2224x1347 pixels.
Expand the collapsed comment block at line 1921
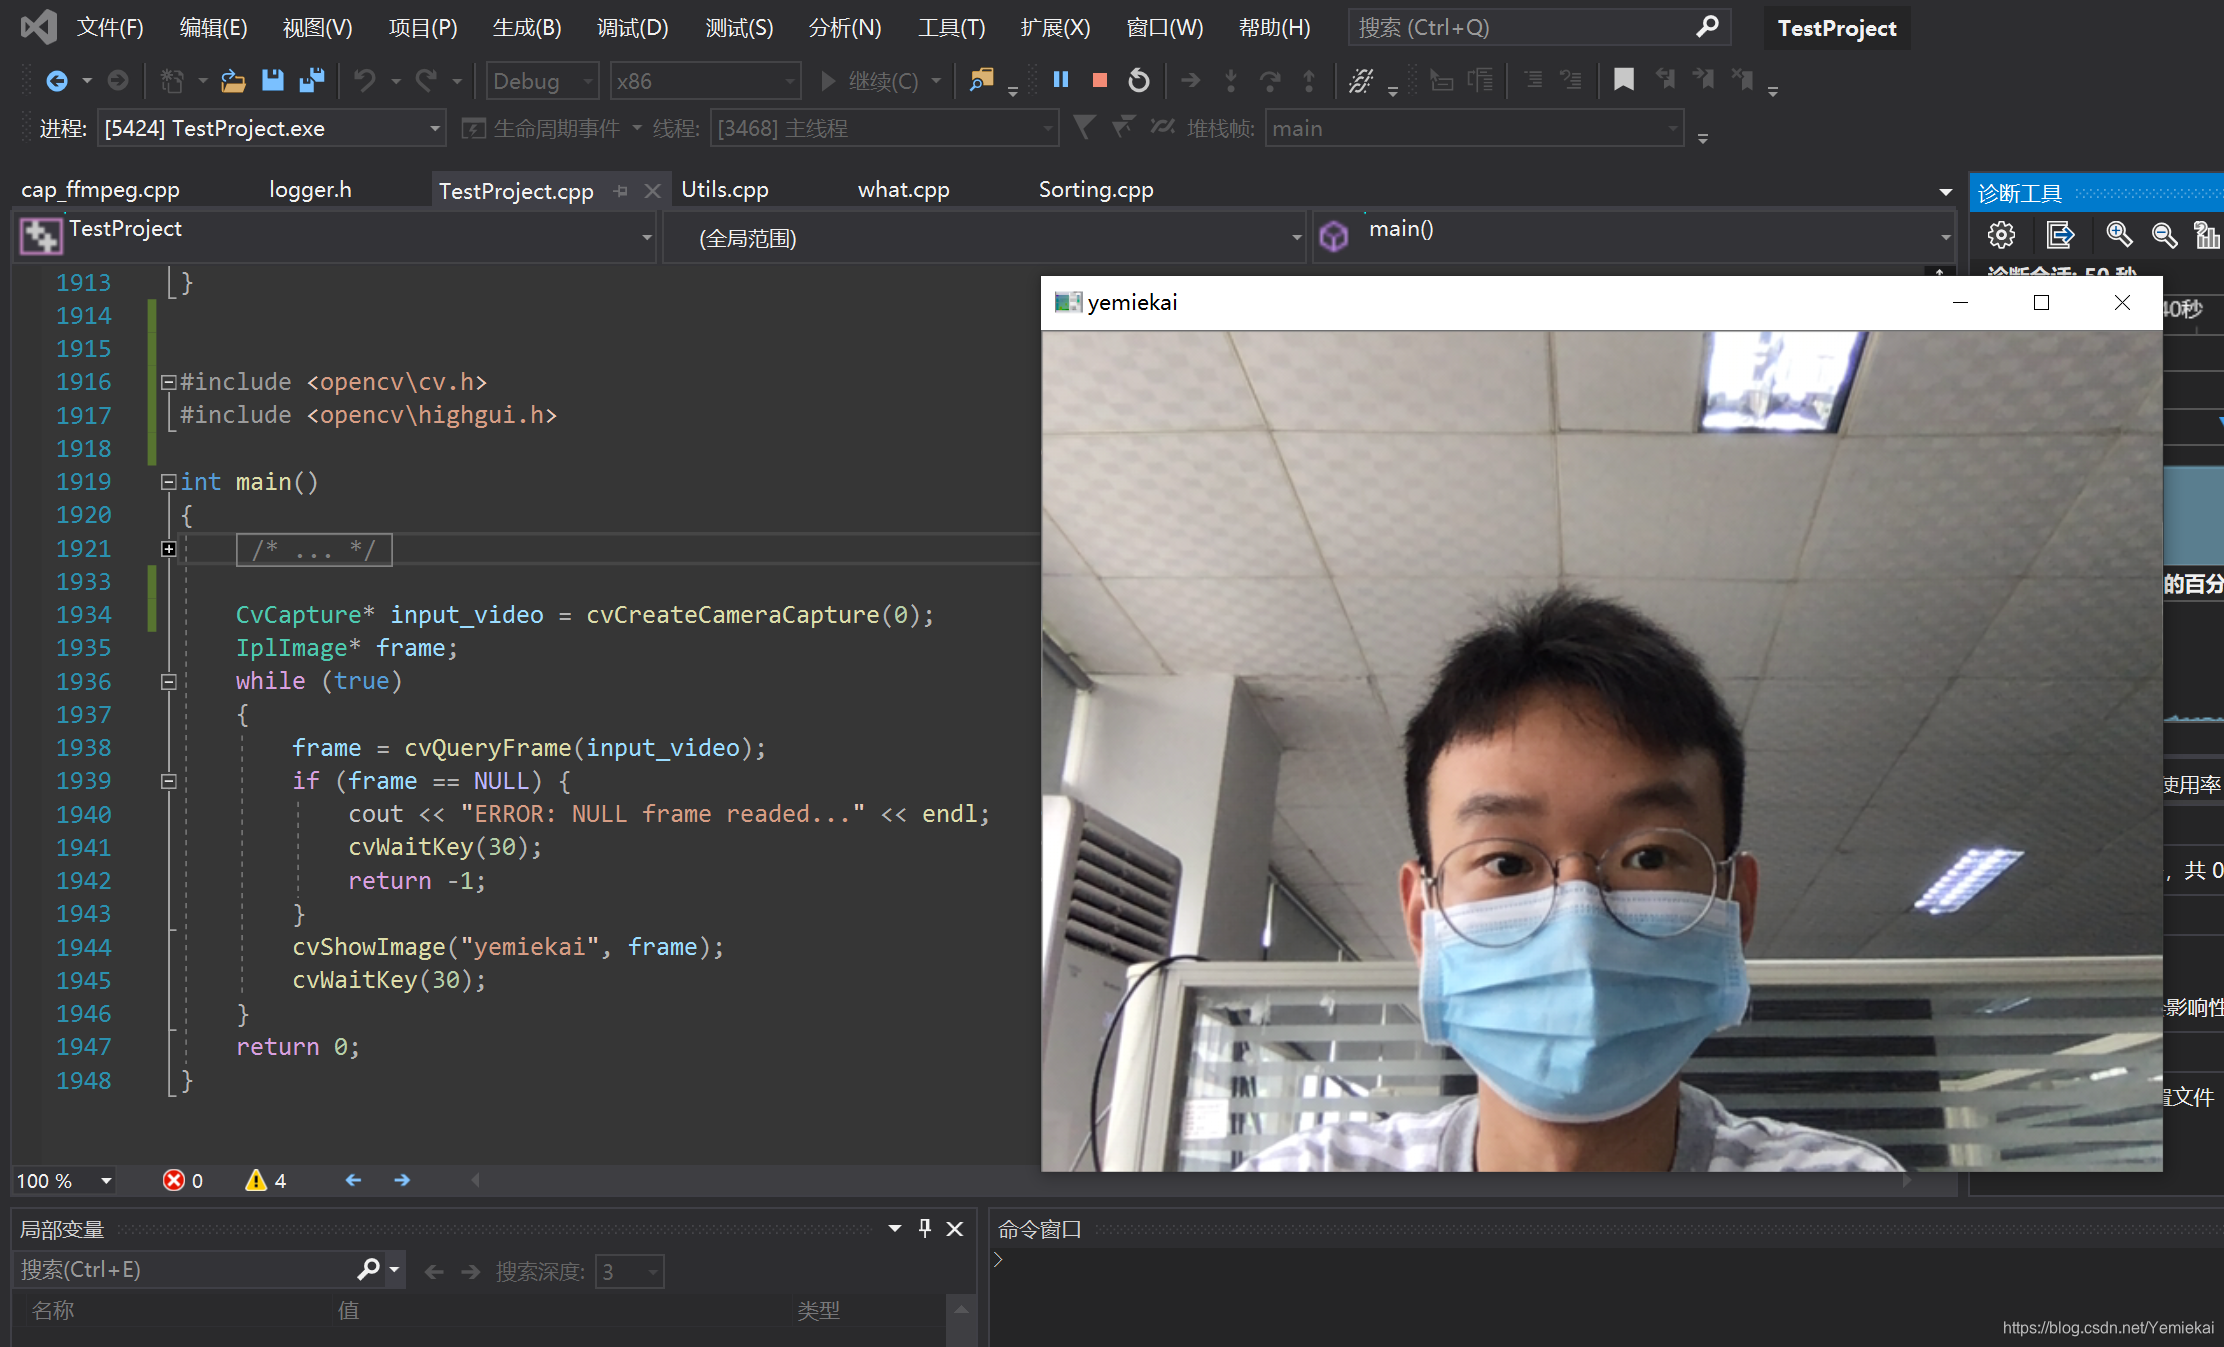(168, 549)
